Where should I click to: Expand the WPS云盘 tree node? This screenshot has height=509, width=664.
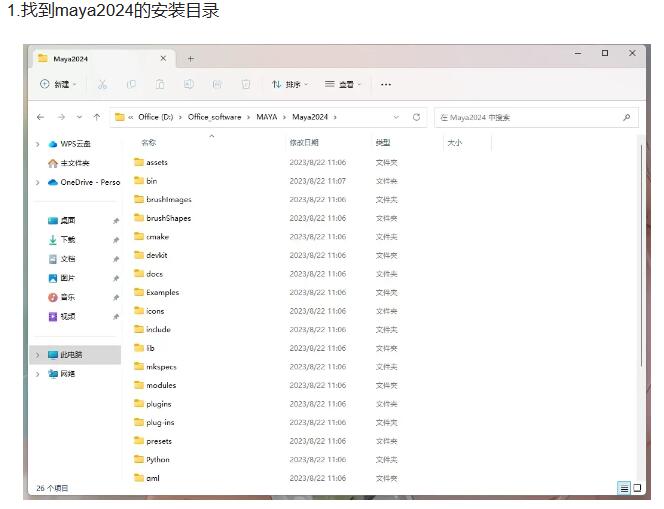tap(38, 144)
